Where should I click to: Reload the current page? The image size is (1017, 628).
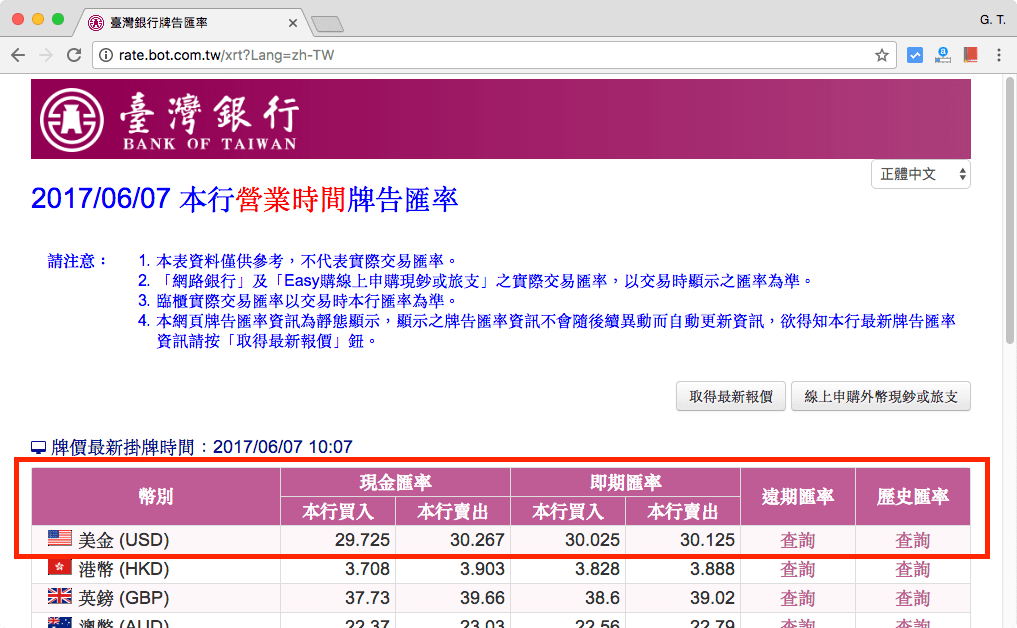pos(73,56)
